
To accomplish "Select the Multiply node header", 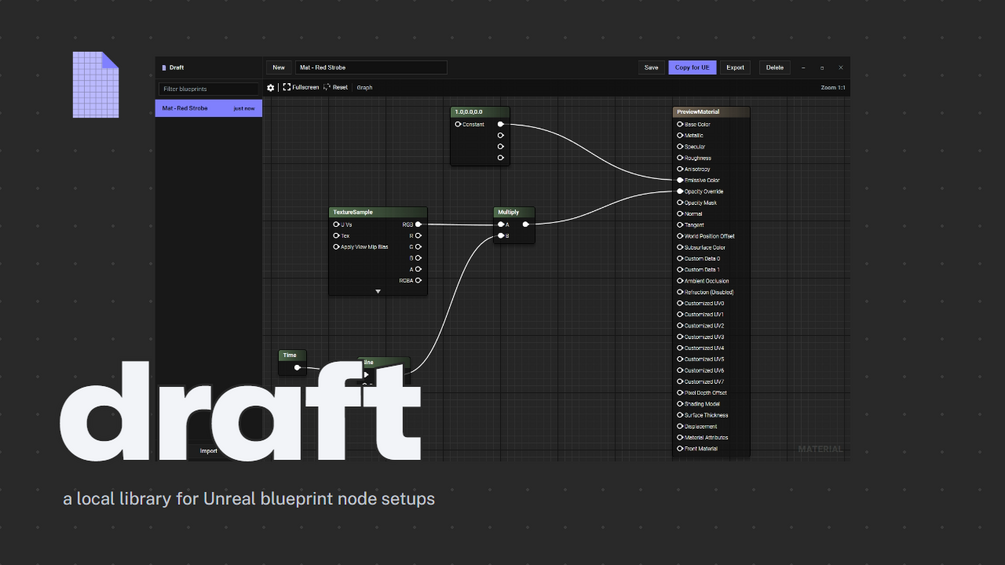I will [x=514, y=212].
